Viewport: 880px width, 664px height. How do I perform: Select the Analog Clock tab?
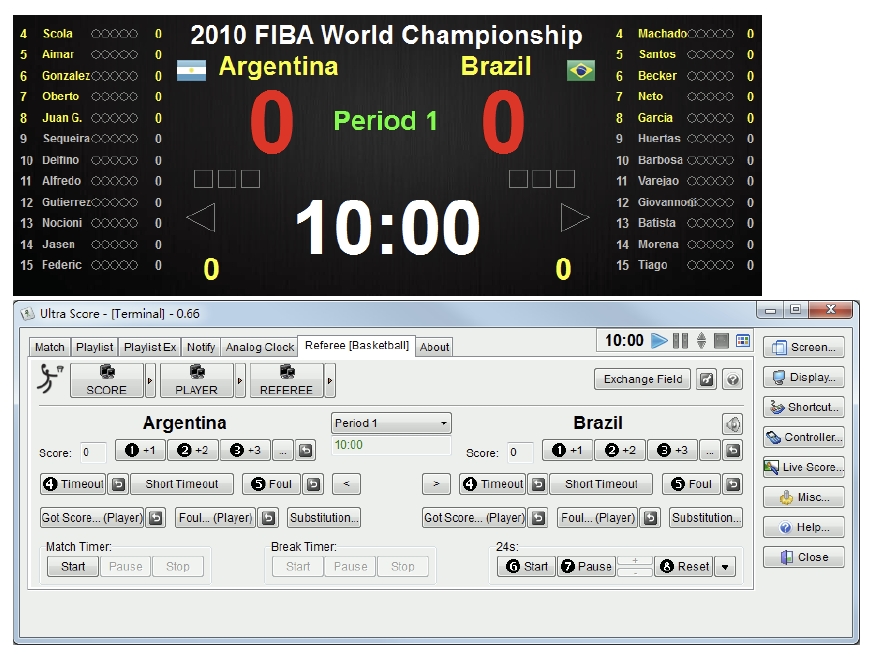(259, 347)
